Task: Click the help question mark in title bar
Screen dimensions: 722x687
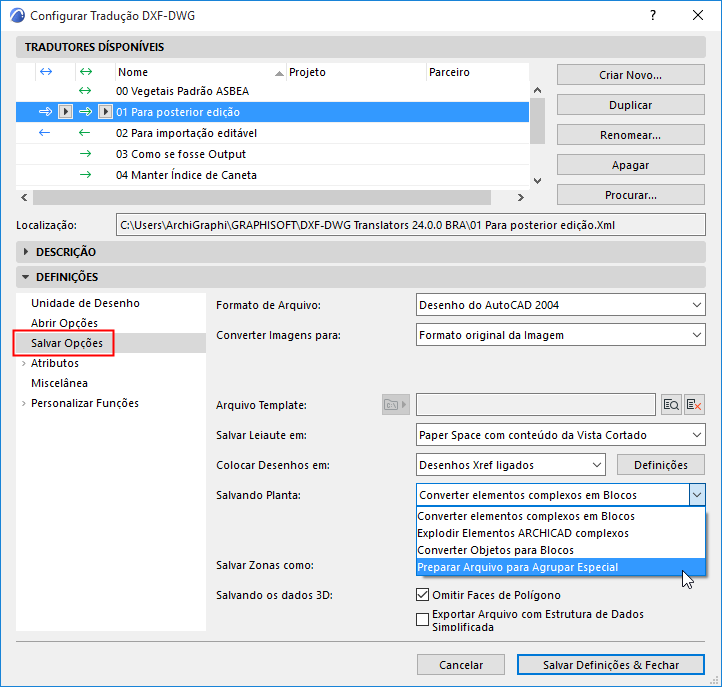Action: pyautogui.click(x=653, y=16)
